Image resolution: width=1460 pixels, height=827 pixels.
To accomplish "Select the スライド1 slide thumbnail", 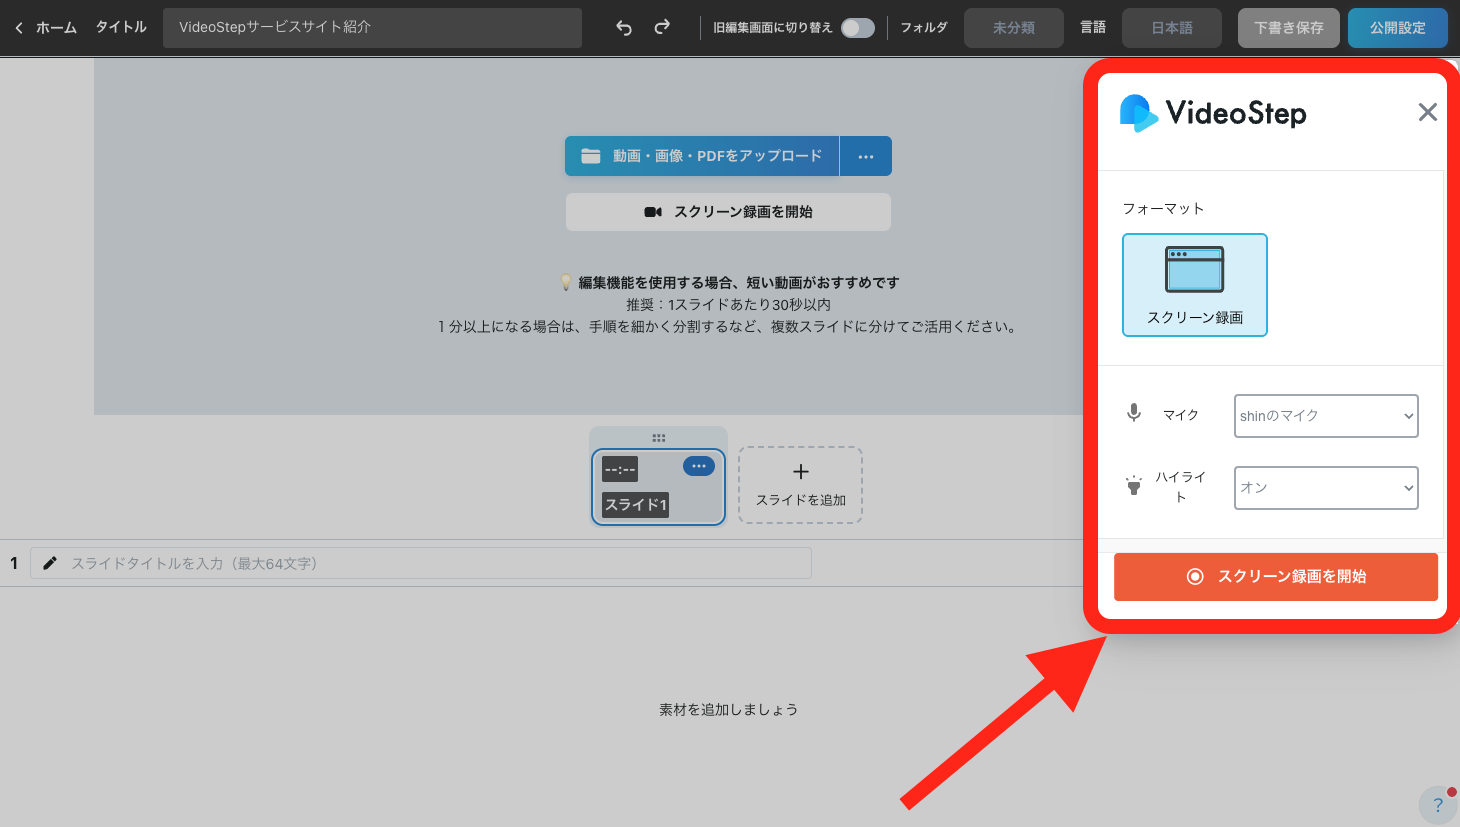I will tap(658, 487).
